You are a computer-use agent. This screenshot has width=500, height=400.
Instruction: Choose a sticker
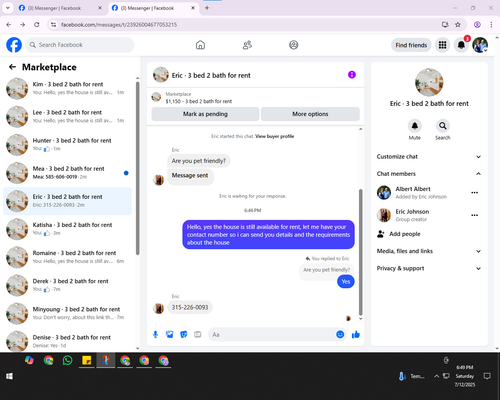pyautogui.click(x=184, y=334)
